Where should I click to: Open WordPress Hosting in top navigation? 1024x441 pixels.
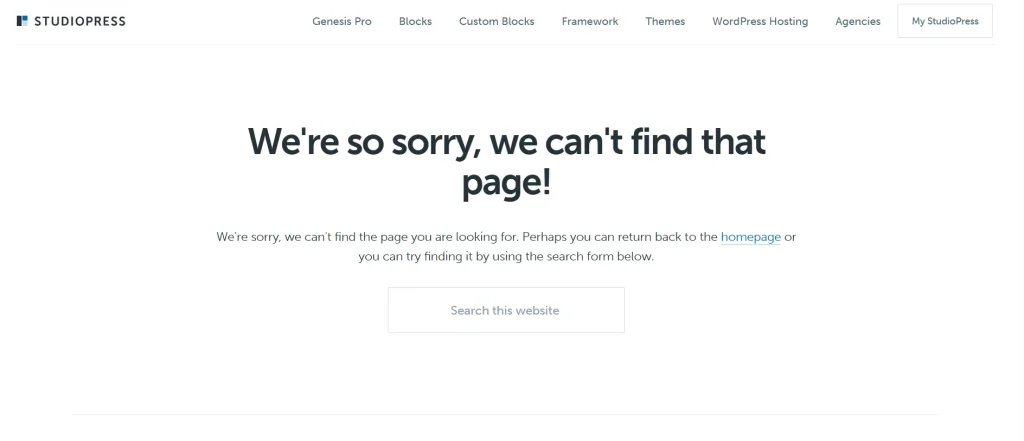tap(760, 21)
